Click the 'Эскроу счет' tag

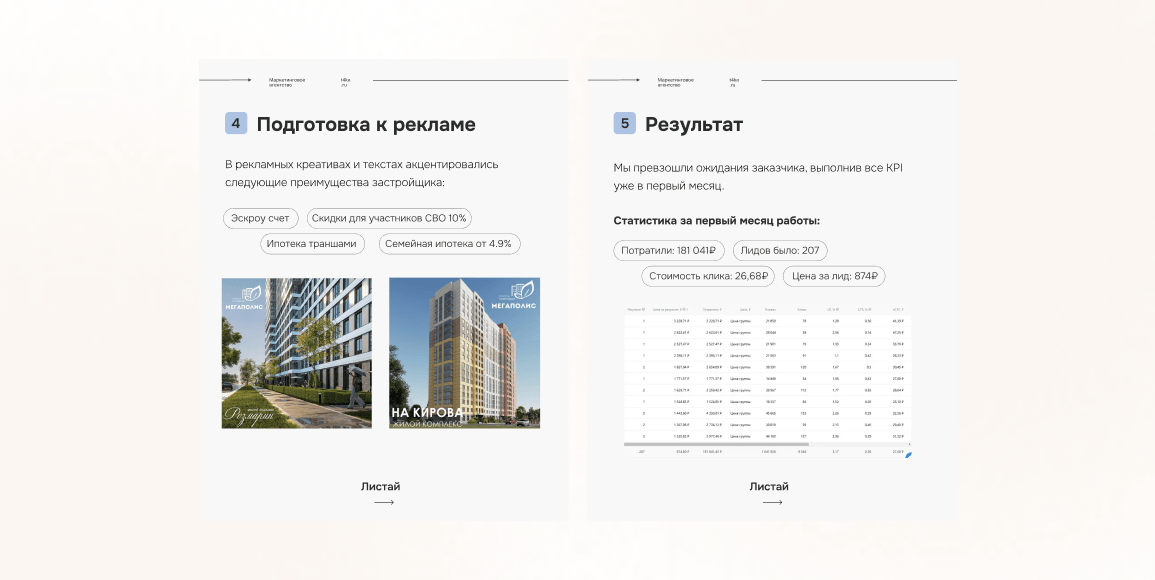[x=261, y=219]
